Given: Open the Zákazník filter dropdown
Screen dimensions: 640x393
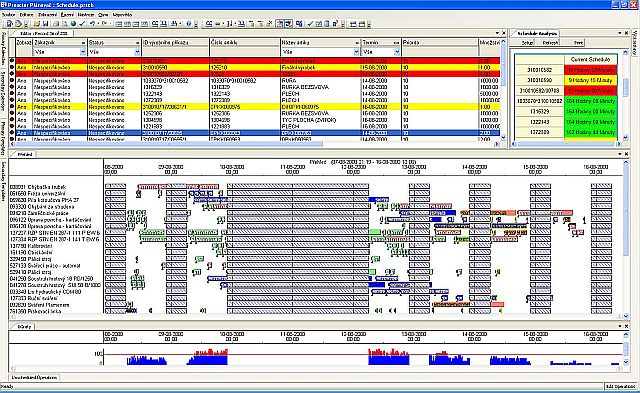Looking at the screenshot, I should [83, 52].
